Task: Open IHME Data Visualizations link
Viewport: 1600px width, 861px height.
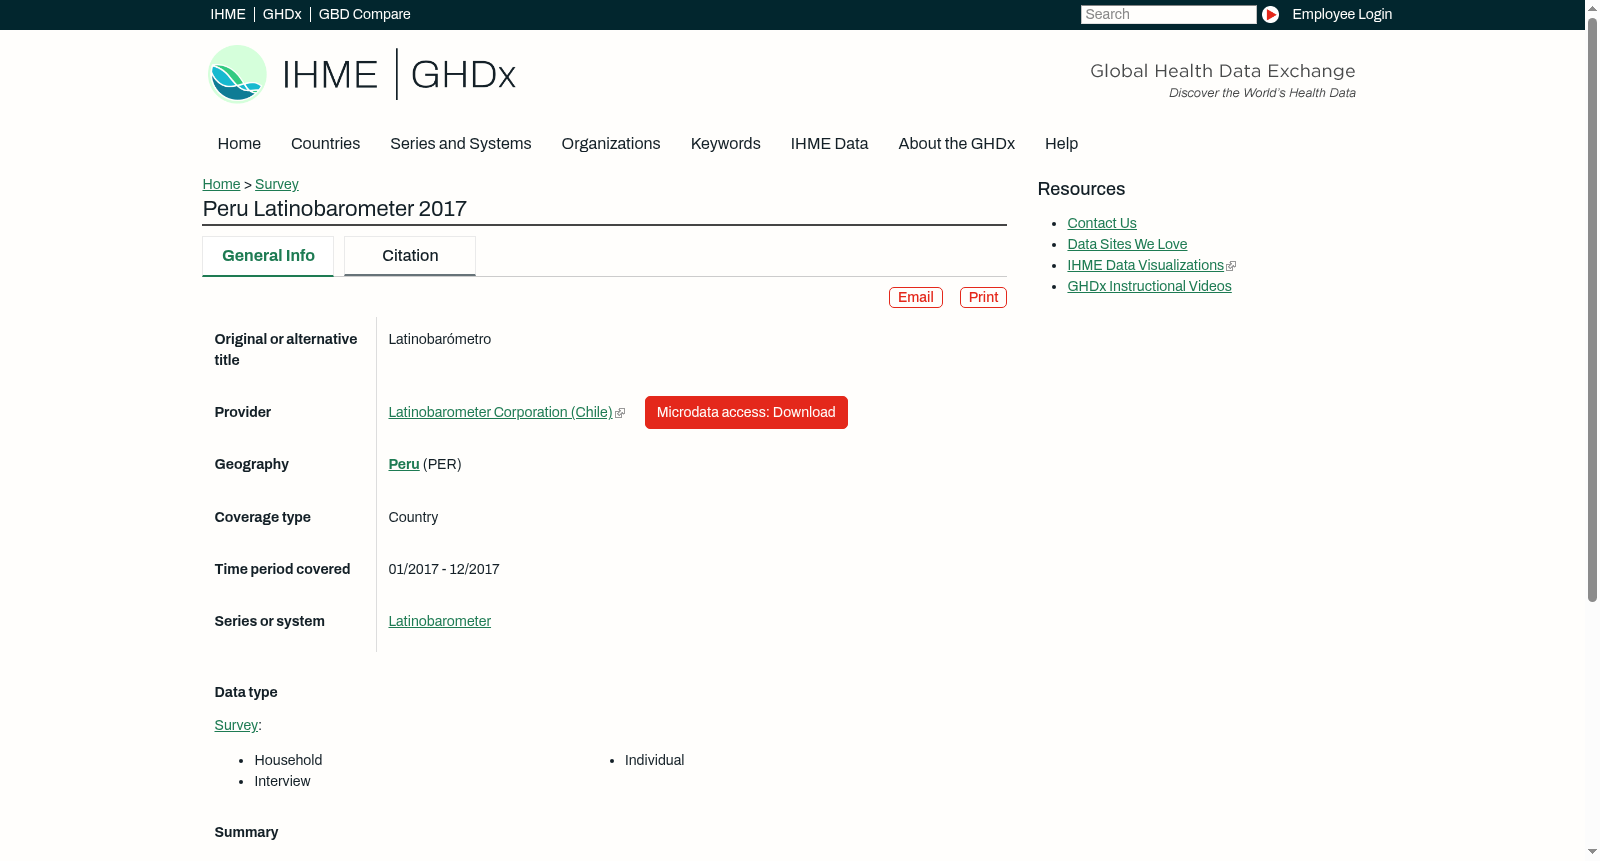Action: (x=1145, y=265)
